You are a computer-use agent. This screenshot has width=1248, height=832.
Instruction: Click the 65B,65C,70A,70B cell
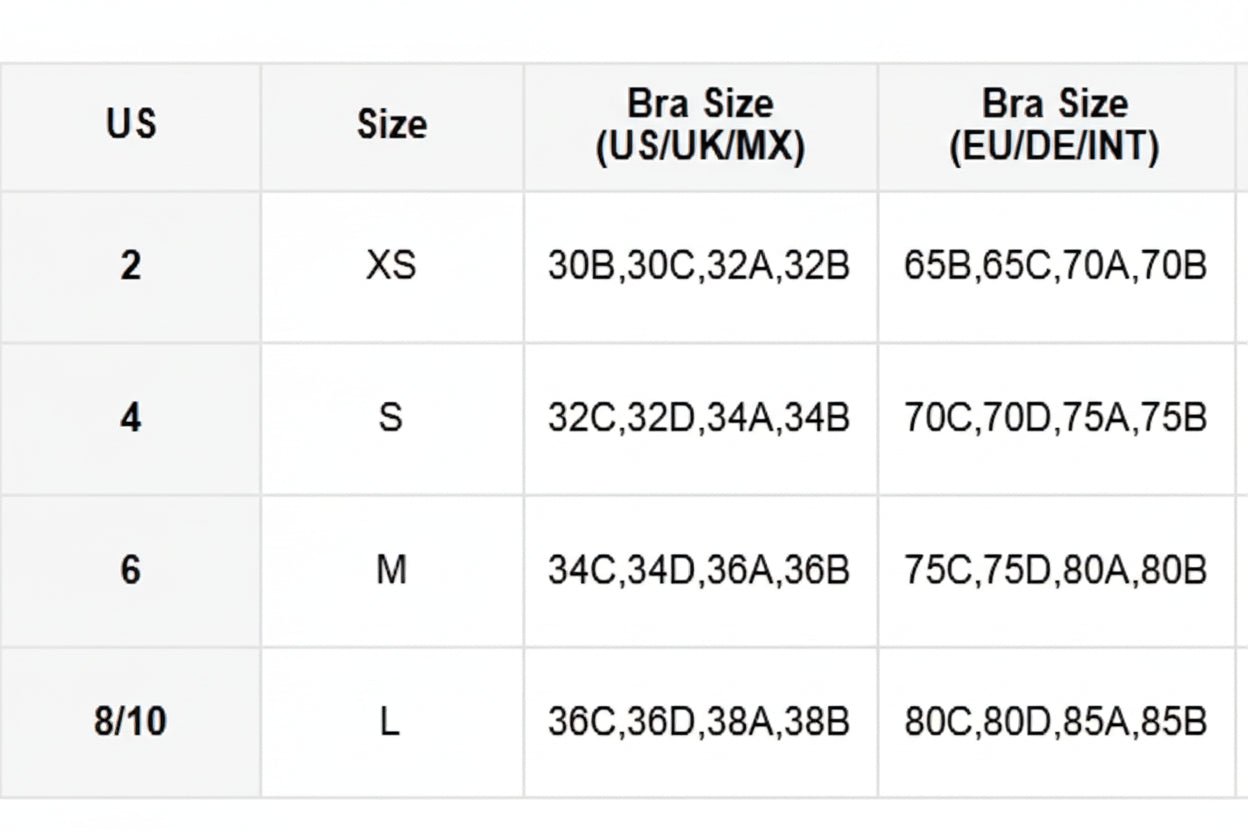tap(1055, 266)
